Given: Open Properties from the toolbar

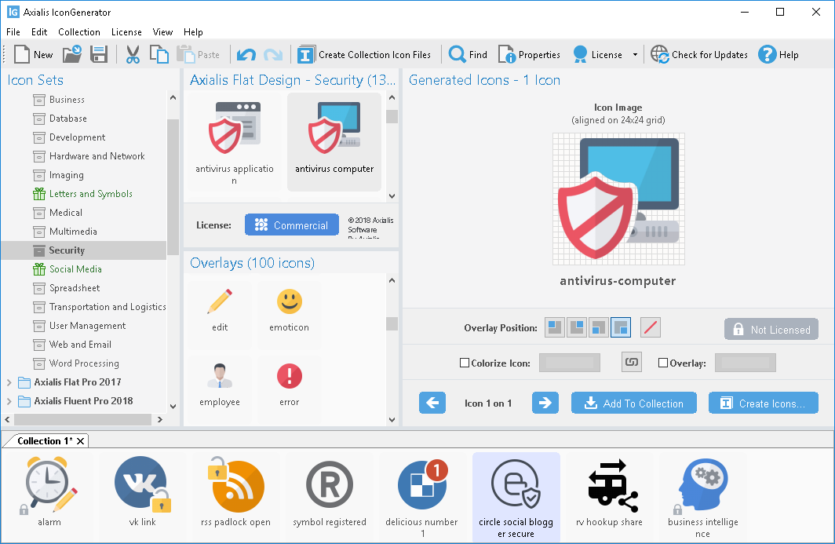Looking at the screenshot, I should [529, 54].
